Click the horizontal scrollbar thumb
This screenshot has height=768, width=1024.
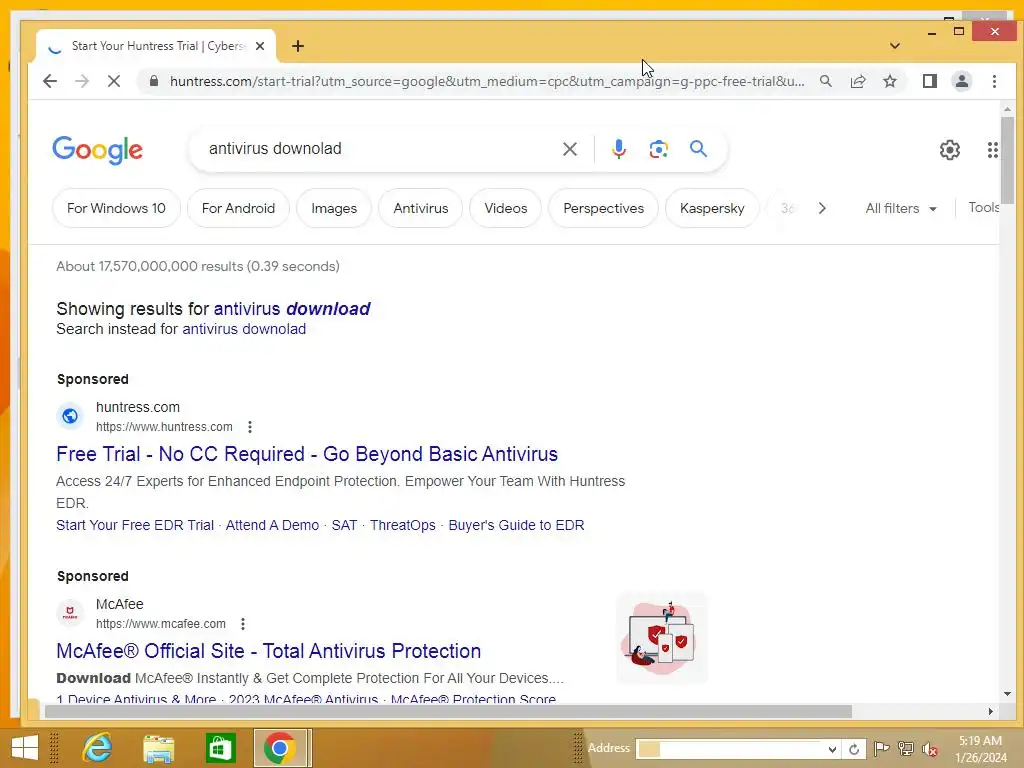coord(448,711)
